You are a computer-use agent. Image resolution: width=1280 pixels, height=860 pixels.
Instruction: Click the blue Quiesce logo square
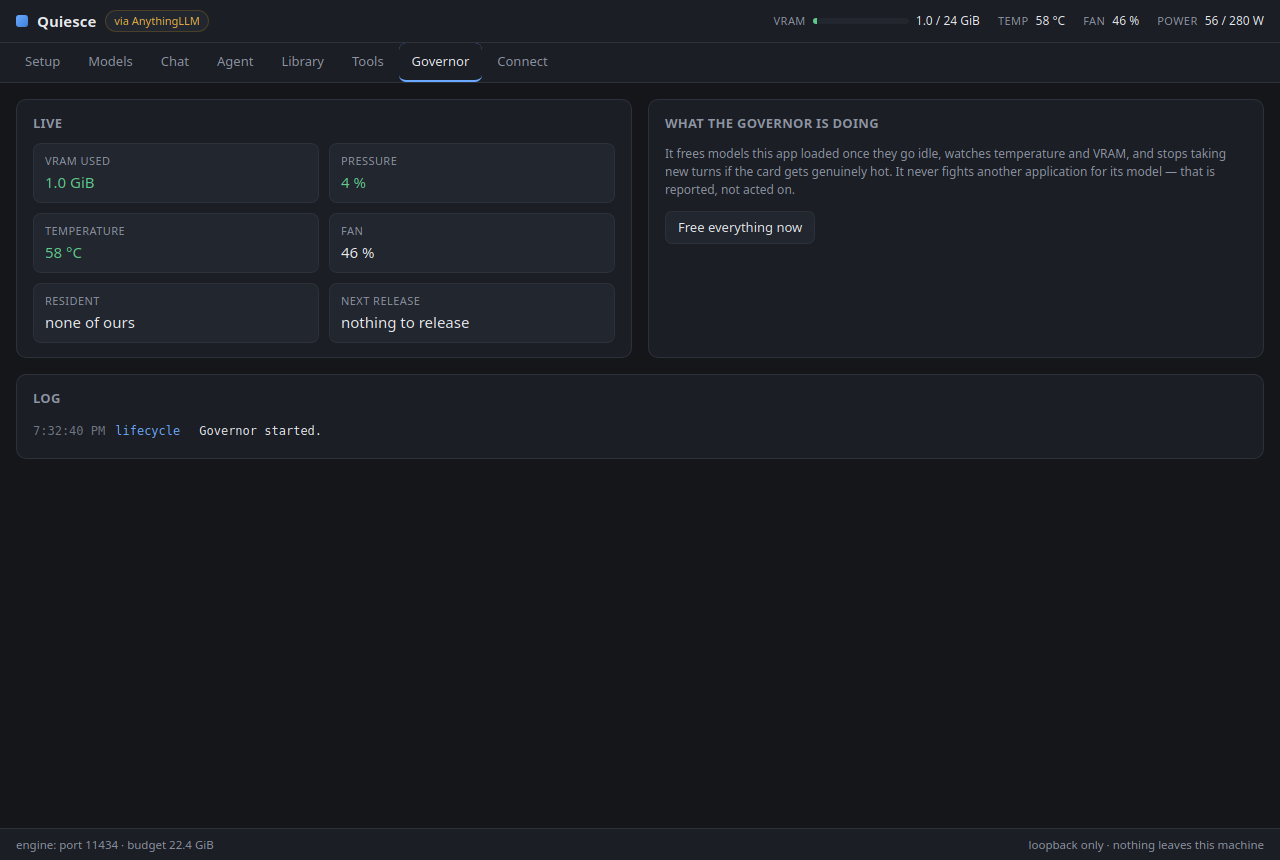point(22,21)
